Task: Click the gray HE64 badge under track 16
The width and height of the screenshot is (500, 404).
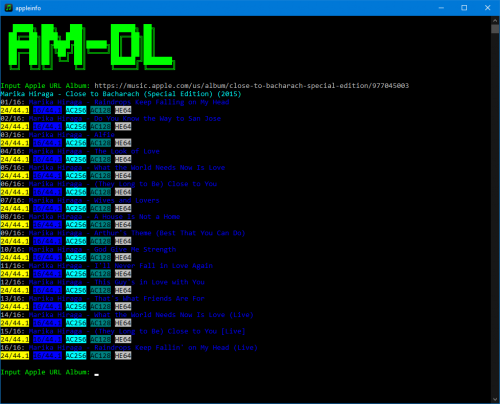Action: [x=123, y=356]
